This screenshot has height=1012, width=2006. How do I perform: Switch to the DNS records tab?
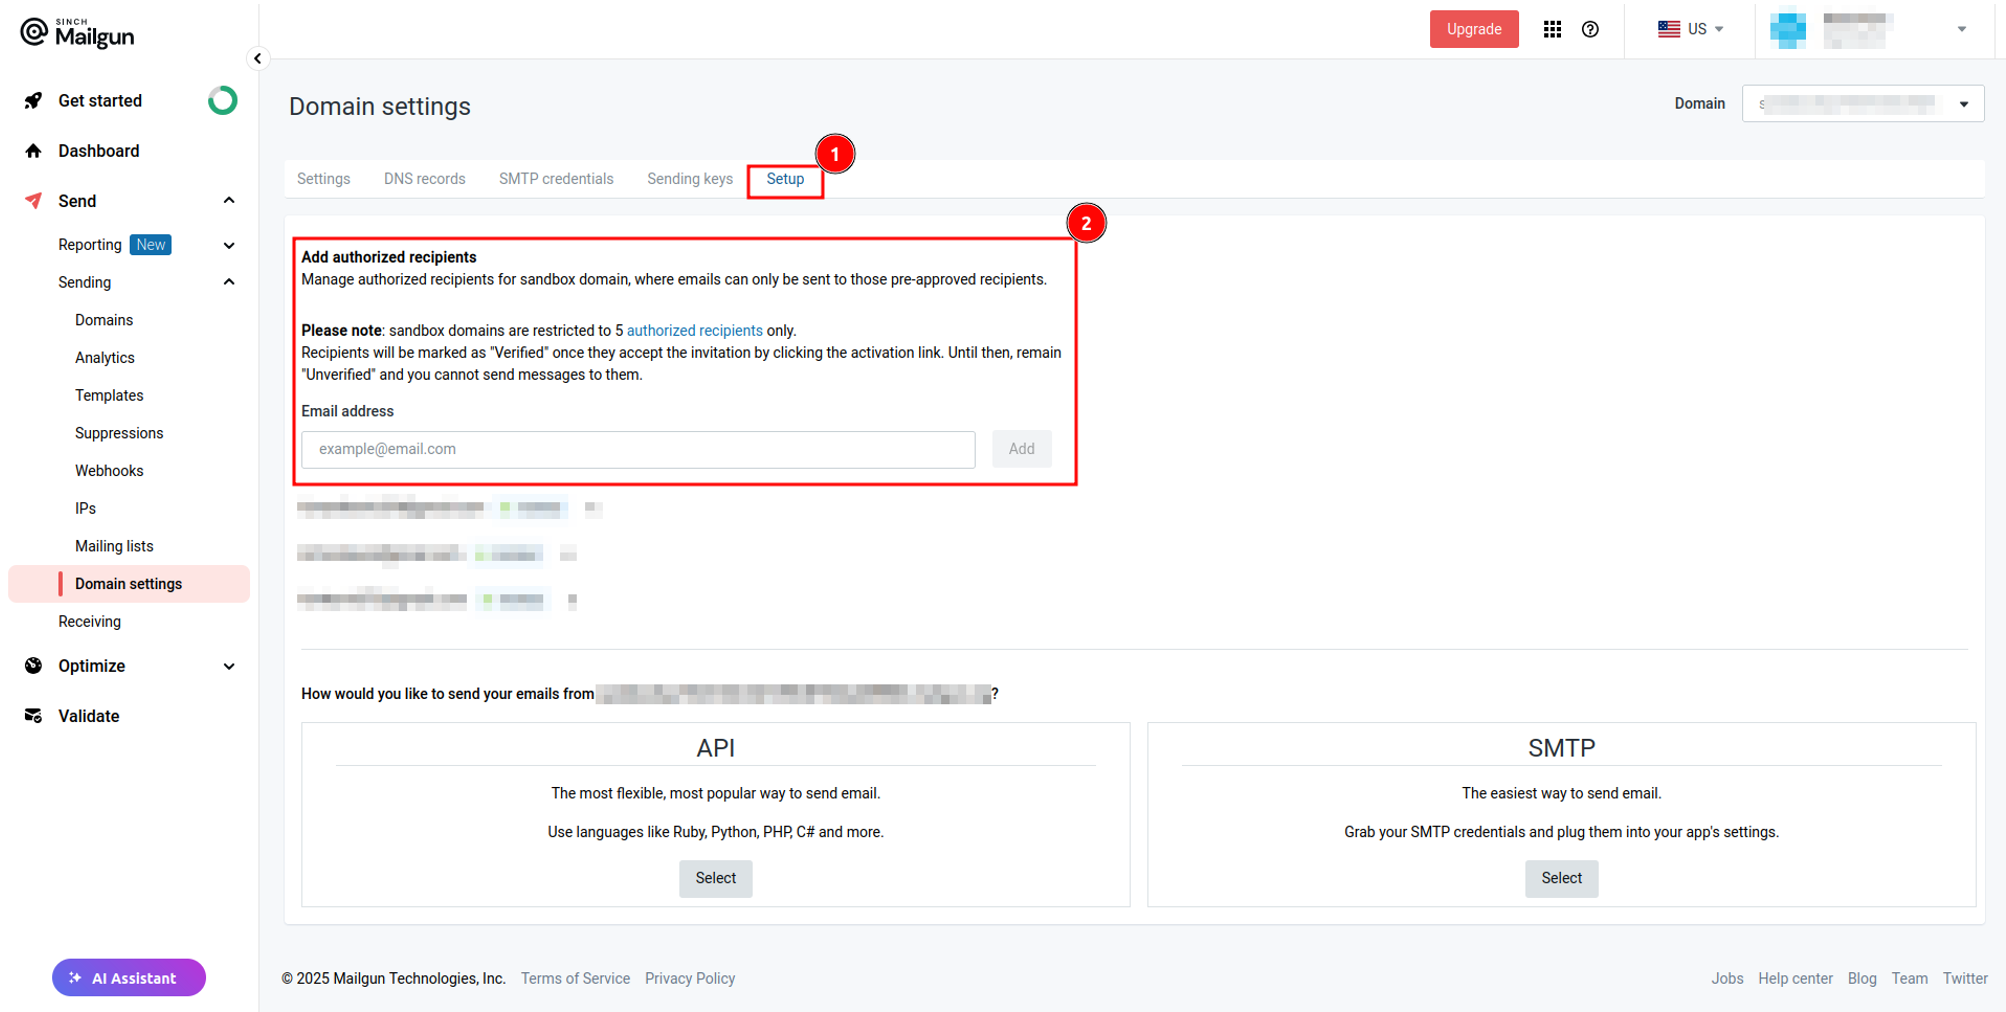pyautogui.click(x=424, y=179)
